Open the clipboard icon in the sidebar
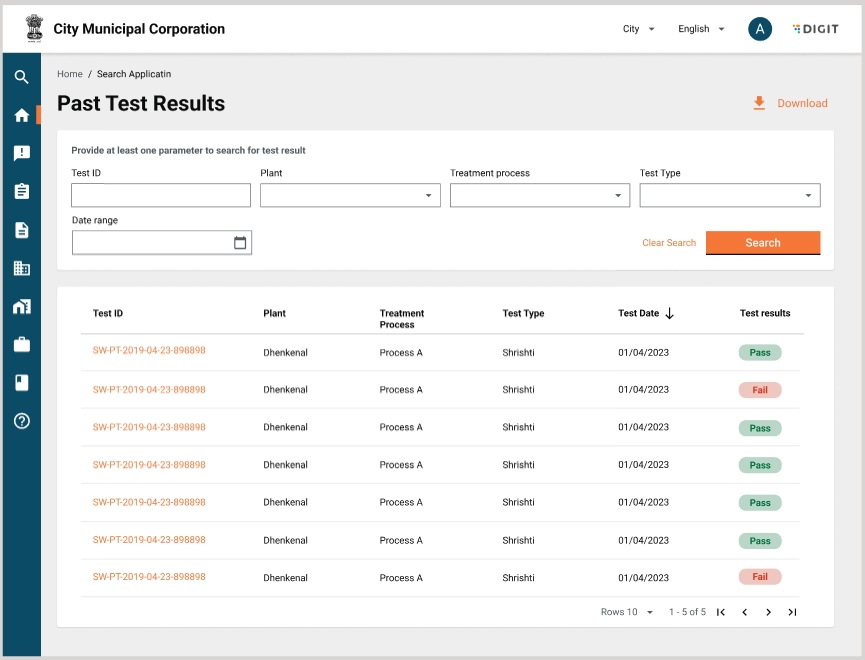865x660 pixels. (x=21, y=191)
